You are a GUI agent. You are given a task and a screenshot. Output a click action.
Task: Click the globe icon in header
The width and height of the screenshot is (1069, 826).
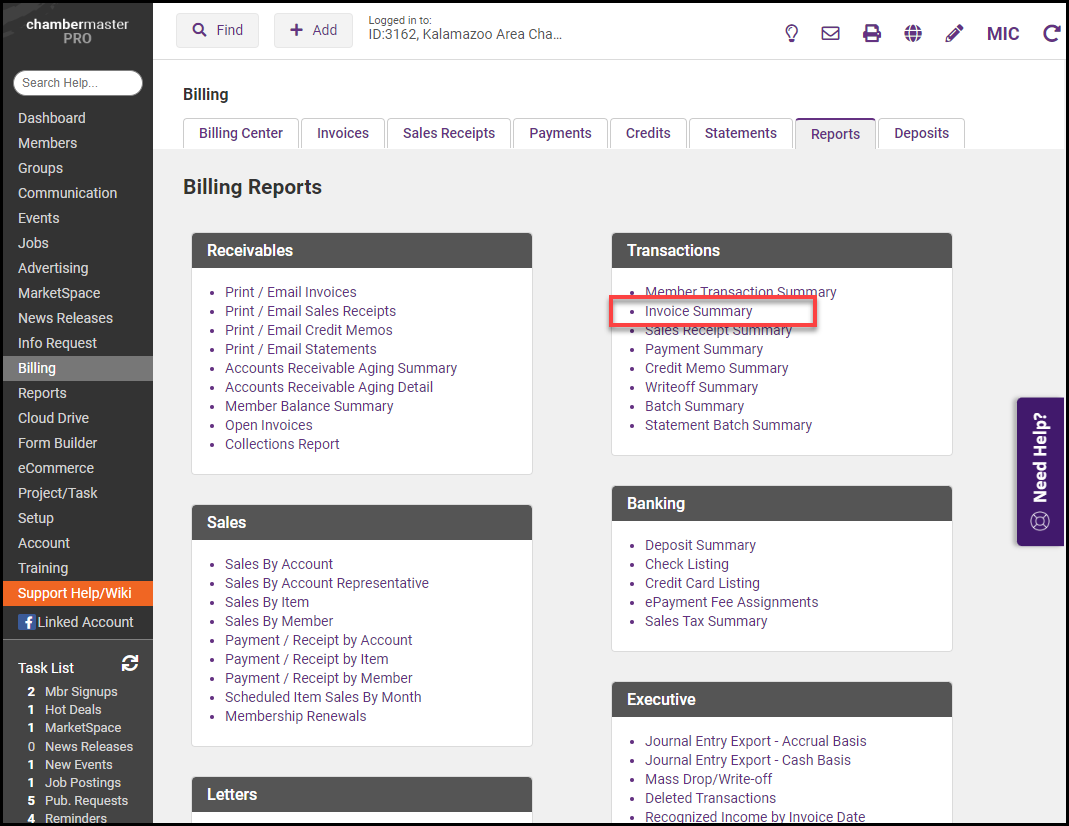(913, 33)
